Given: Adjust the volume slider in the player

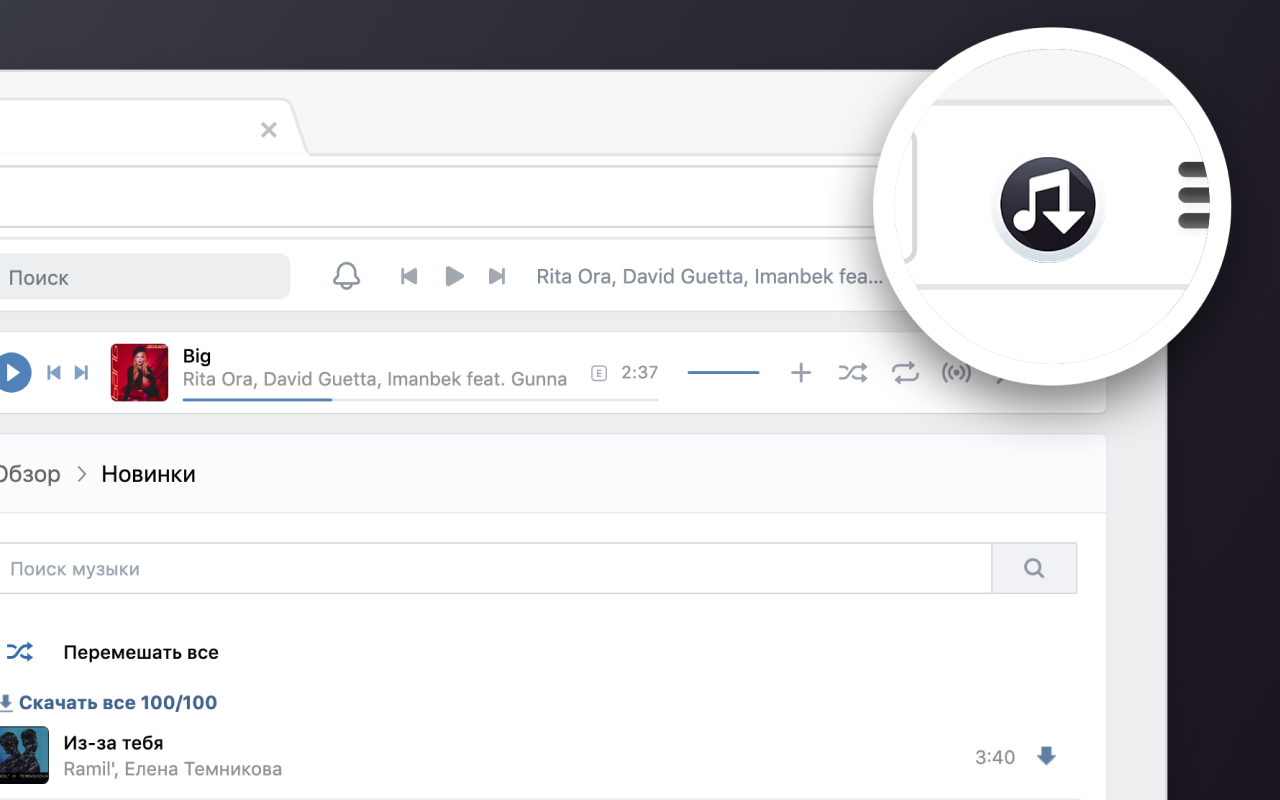Looking at the screenshot, I should coord(723,373).
